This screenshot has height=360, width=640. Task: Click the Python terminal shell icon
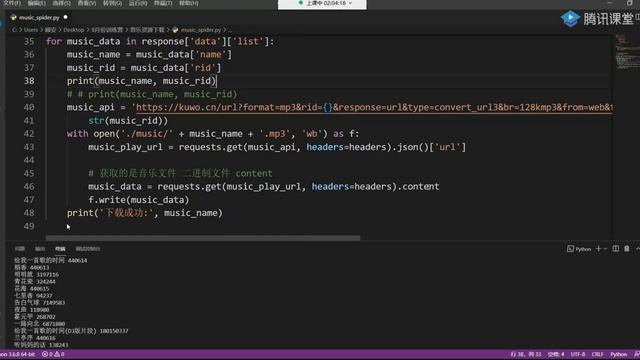click(x=570, y=249)
